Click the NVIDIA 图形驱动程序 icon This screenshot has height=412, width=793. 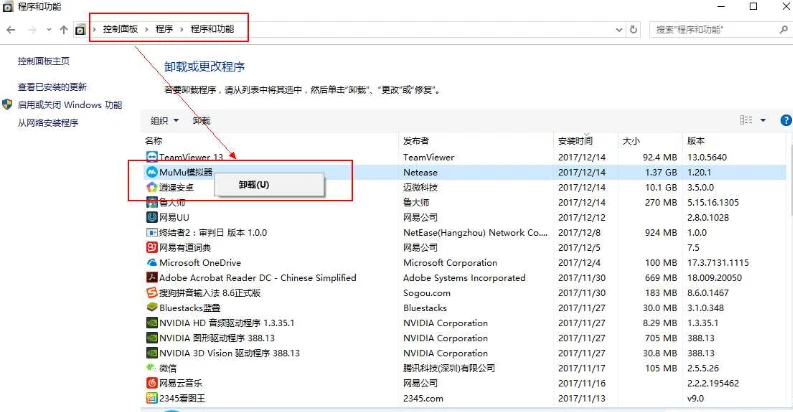(x=152, y=338)
